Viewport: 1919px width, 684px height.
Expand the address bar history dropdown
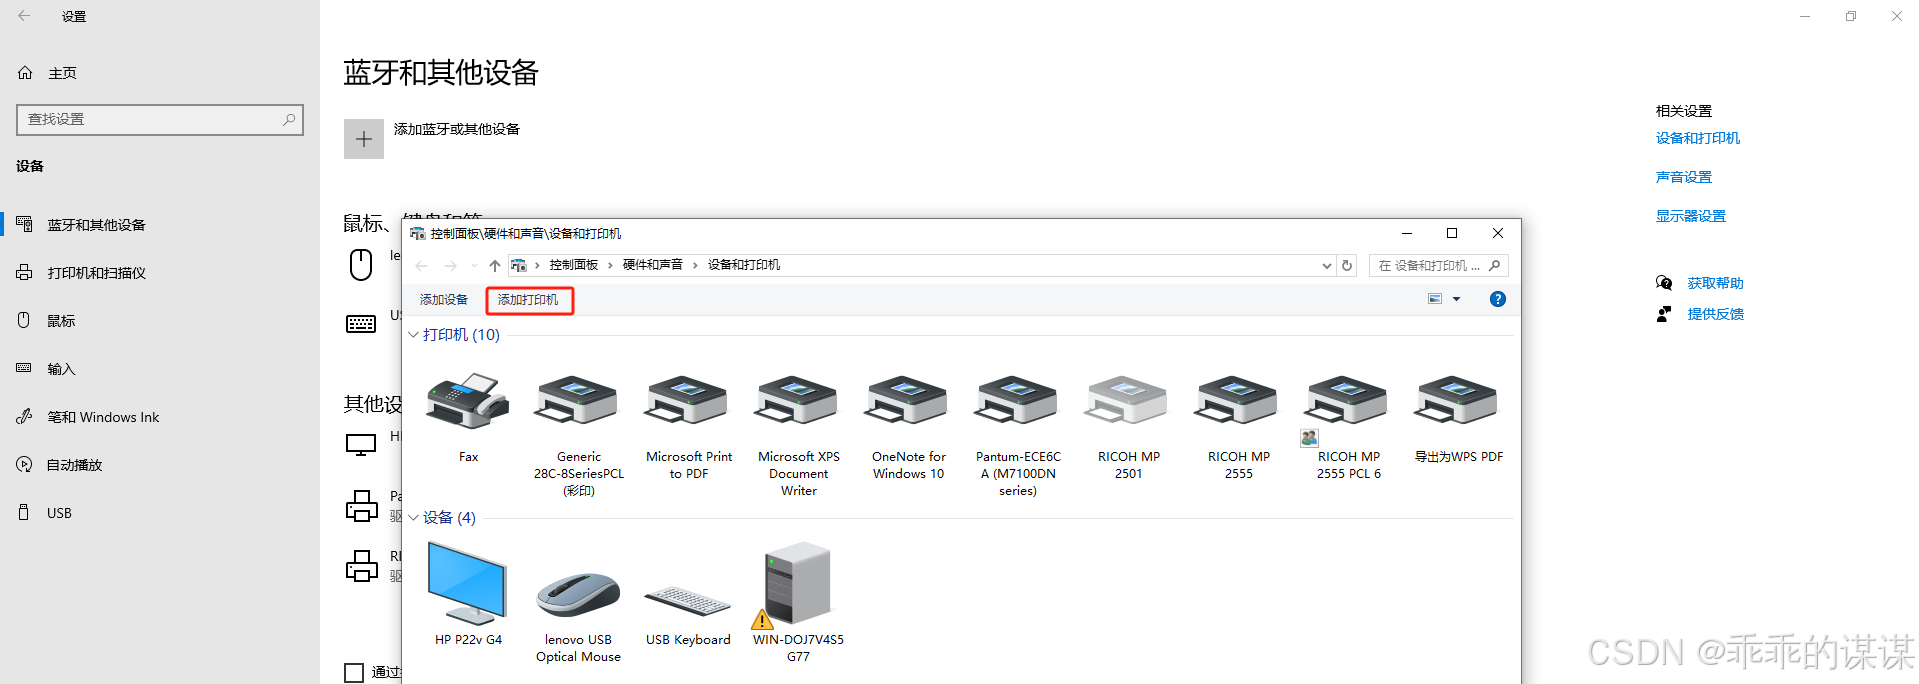(1327, 265)
